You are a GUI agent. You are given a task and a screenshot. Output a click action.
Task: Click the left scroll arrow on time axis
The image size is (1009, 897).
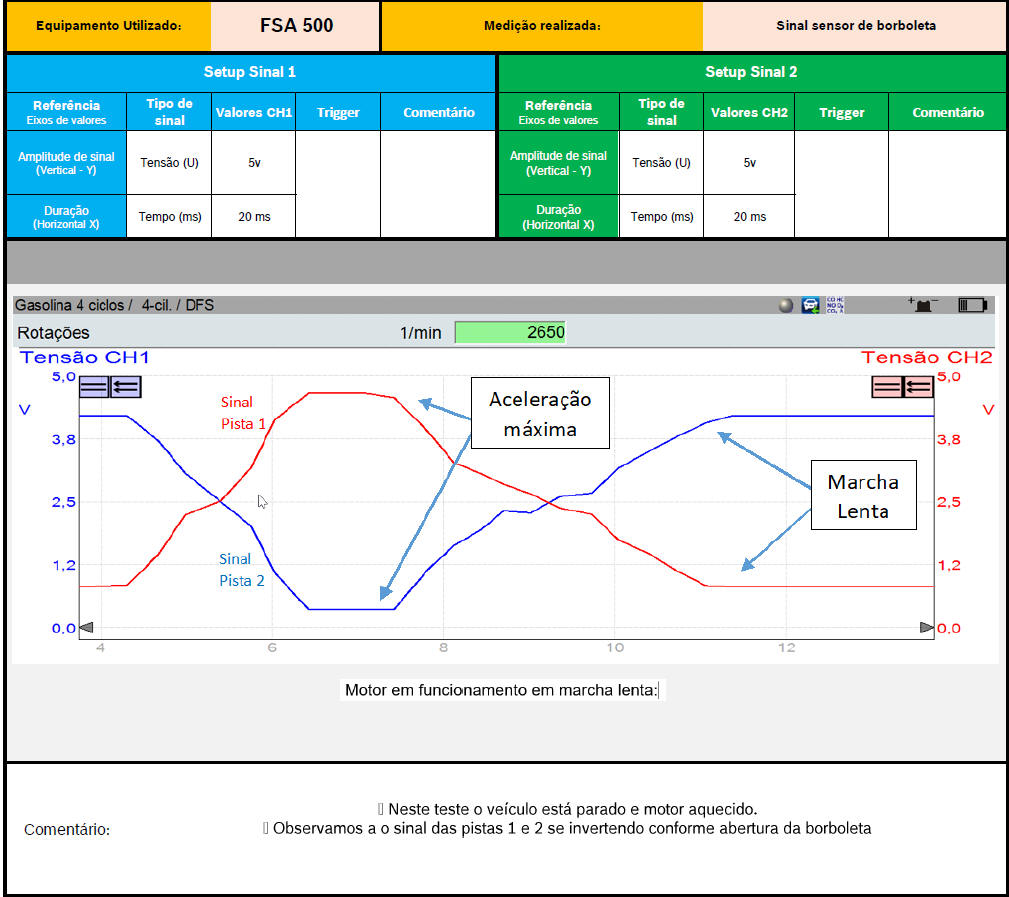tap(86, 627)
